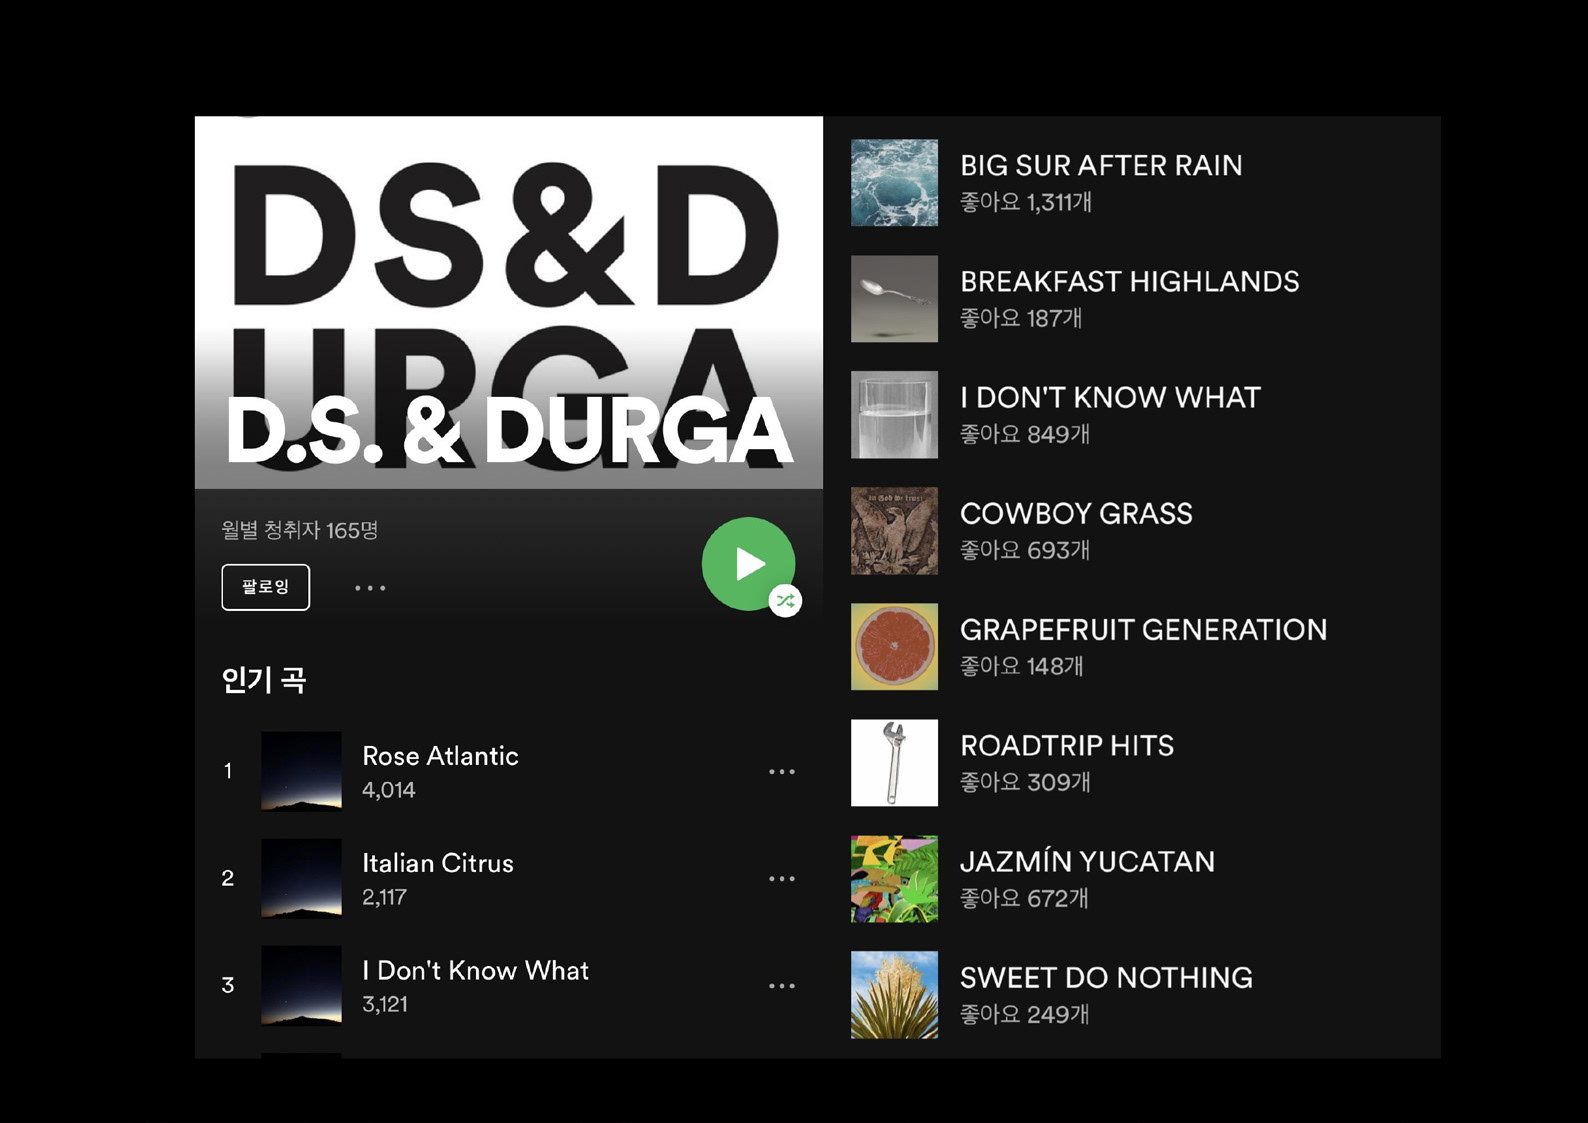Click the grapefruit slice playlist cover
Viewport: 1588px width, 1123px height.
(x=894, y=647)
